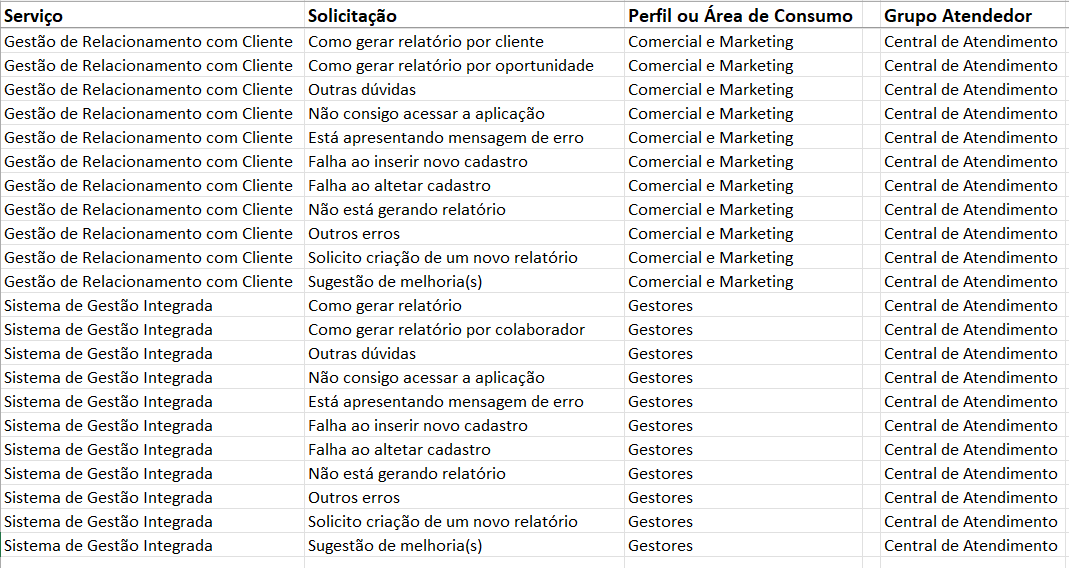
Task: Click 'Como gerar relatório por colaborador' cell
Action: (446, 330)
